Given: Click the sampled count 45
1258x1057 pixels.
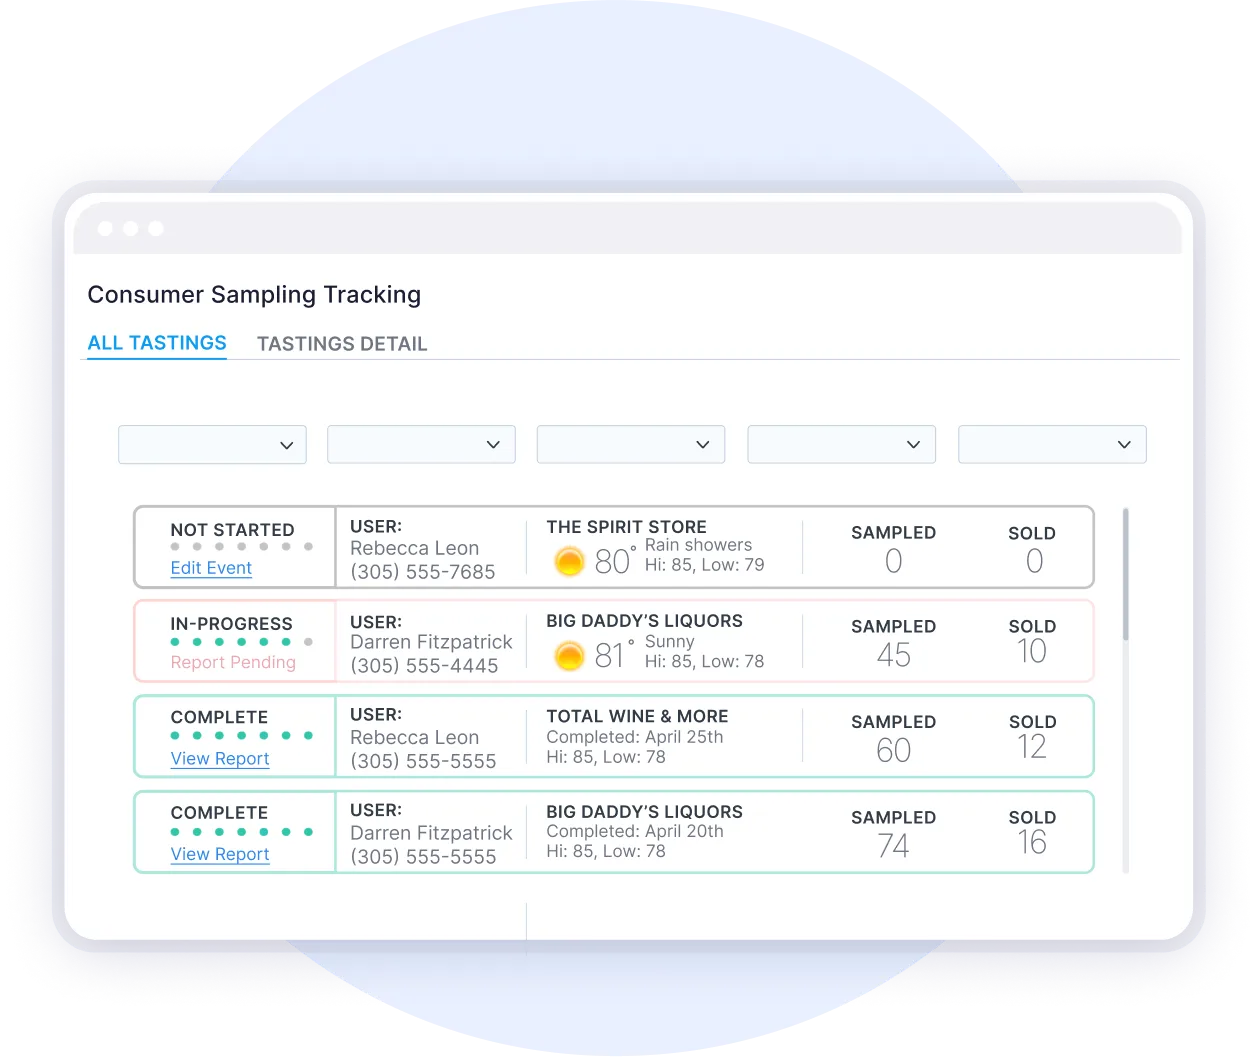Looking at the screenshot, I should [893, 656].
